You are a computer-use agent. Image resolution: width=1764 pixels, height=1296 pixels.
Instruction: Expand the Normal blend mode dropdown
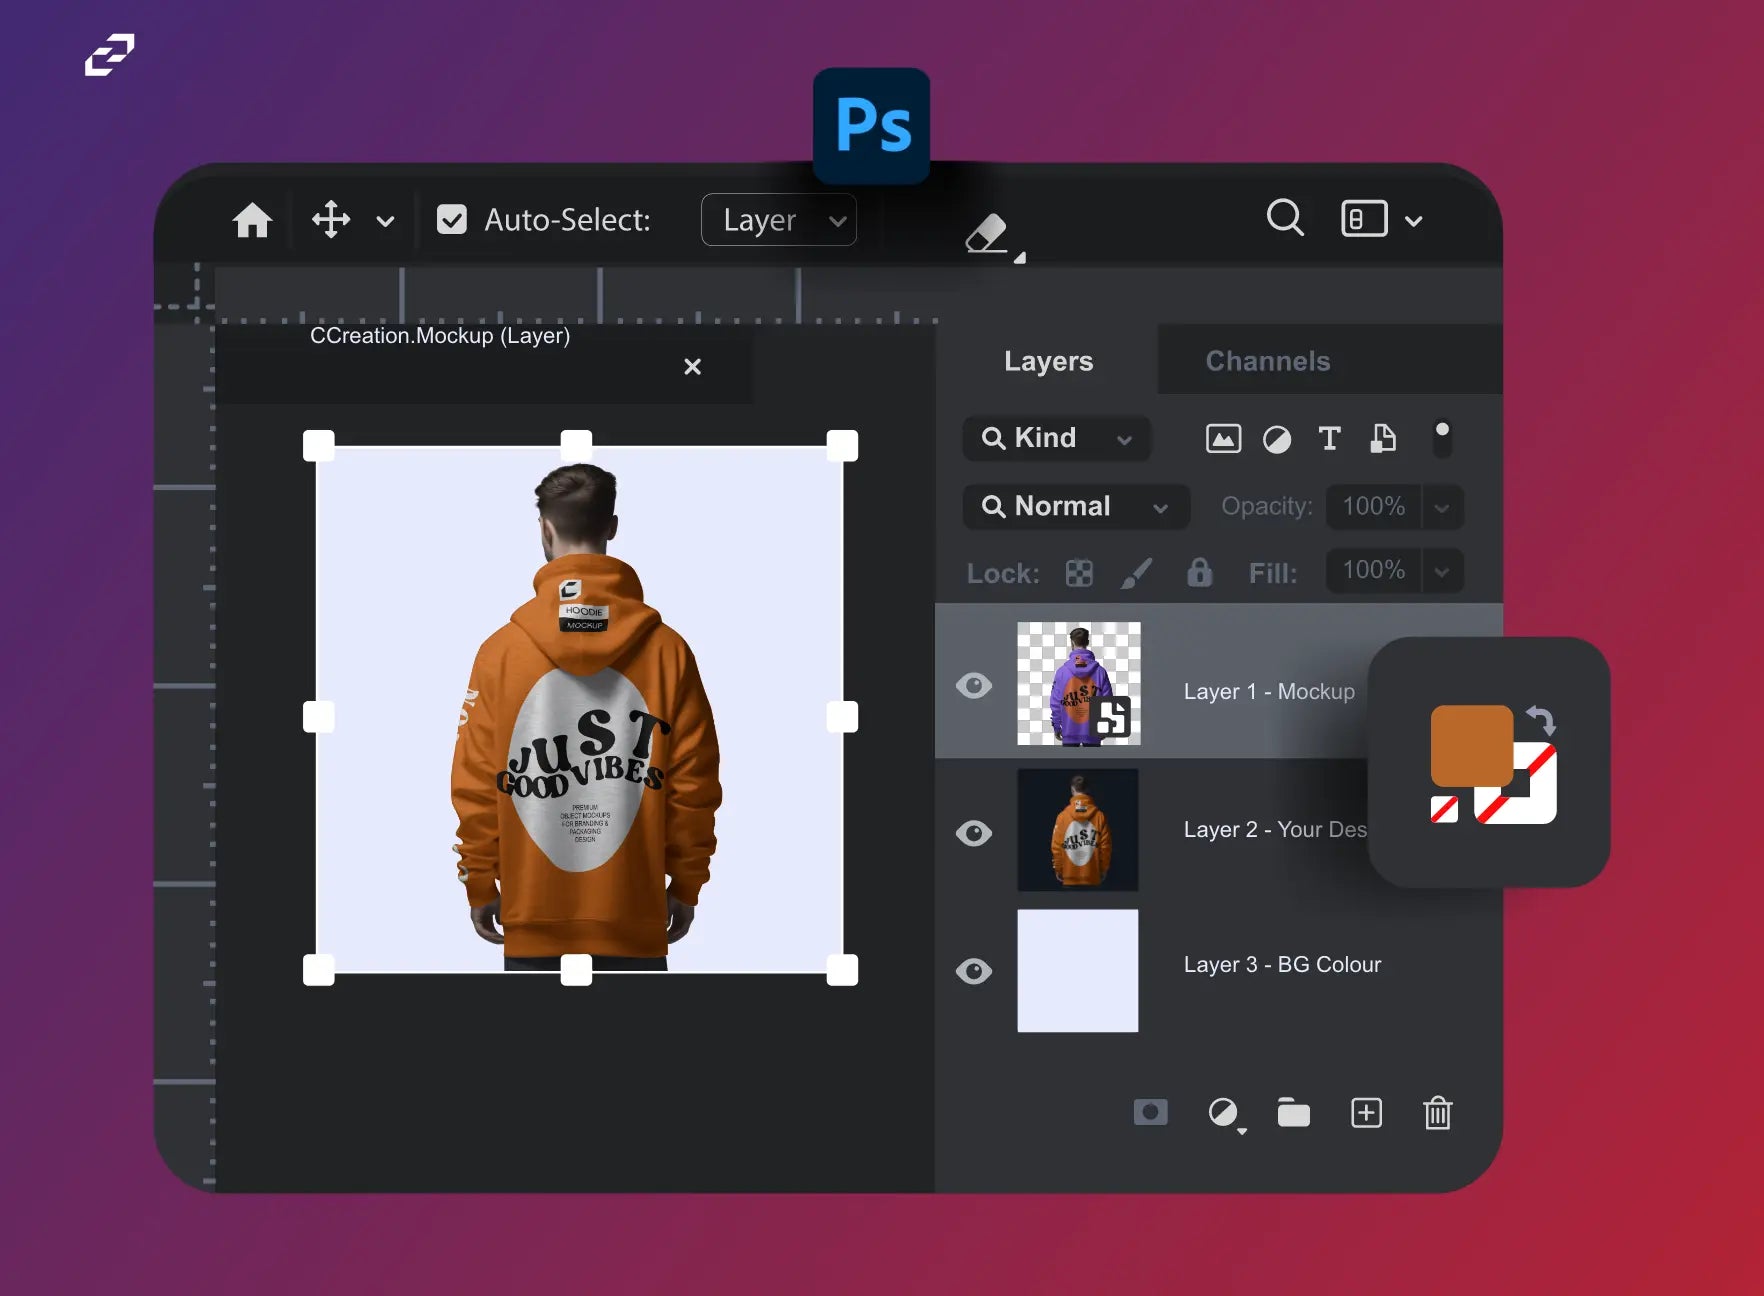pyautogui.click(x=1075, y=507)
